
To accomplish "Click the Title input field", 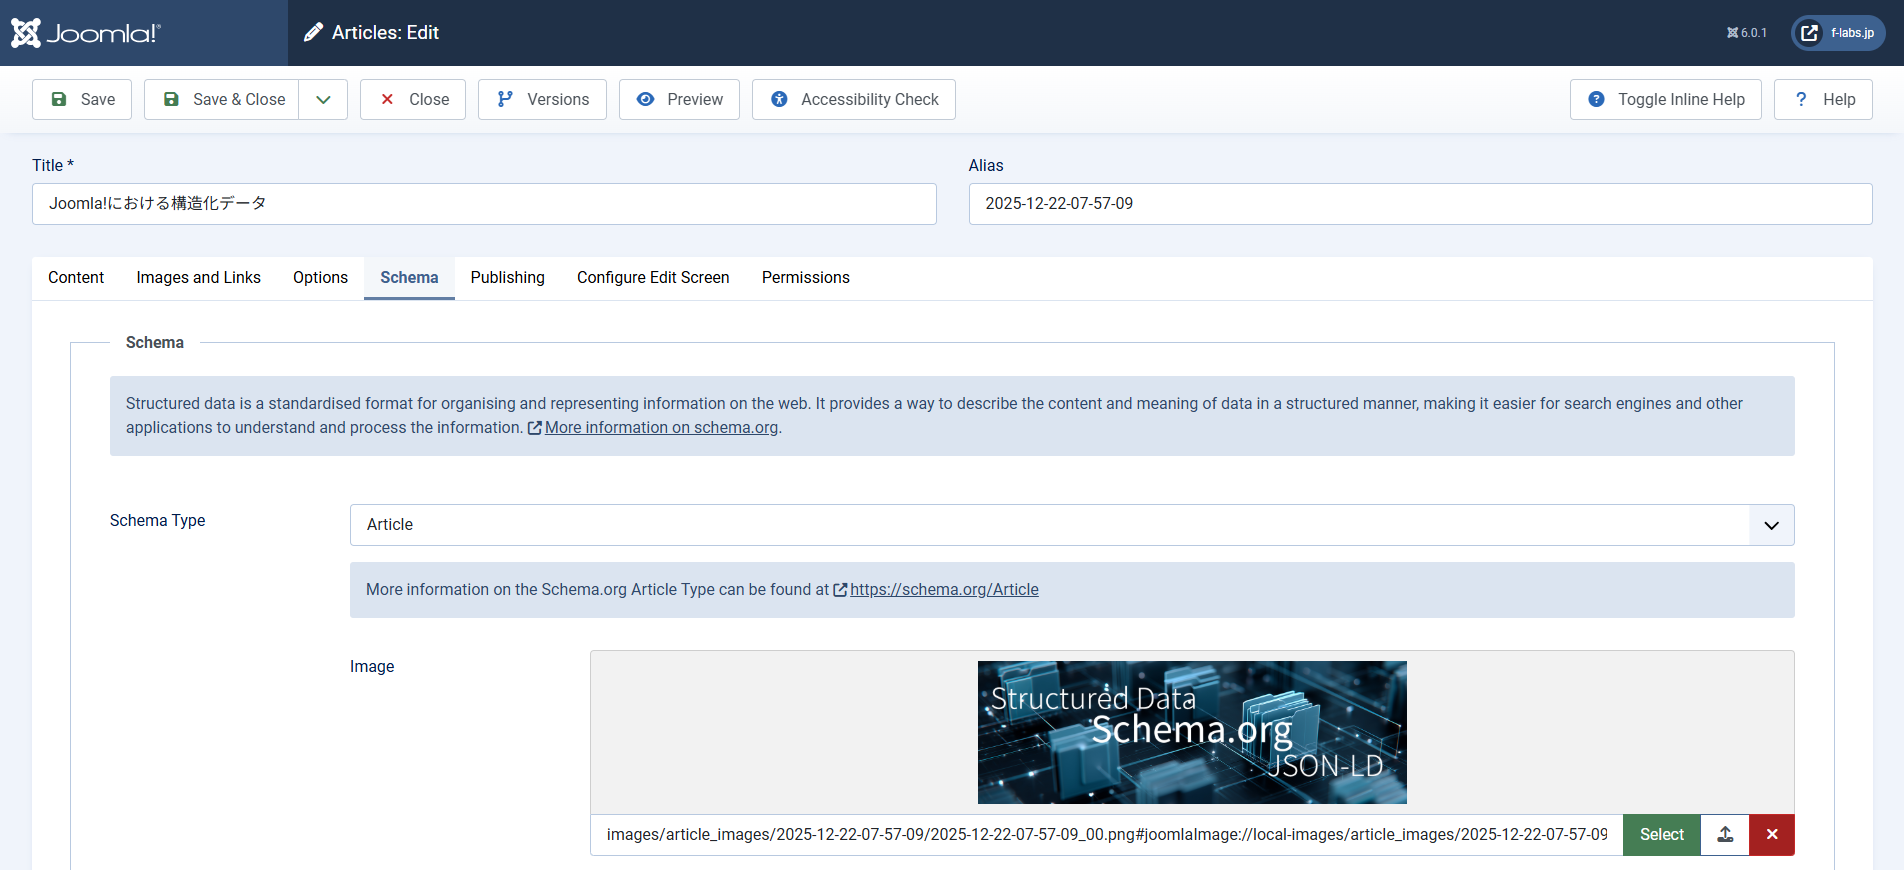I will click(484, 204).
